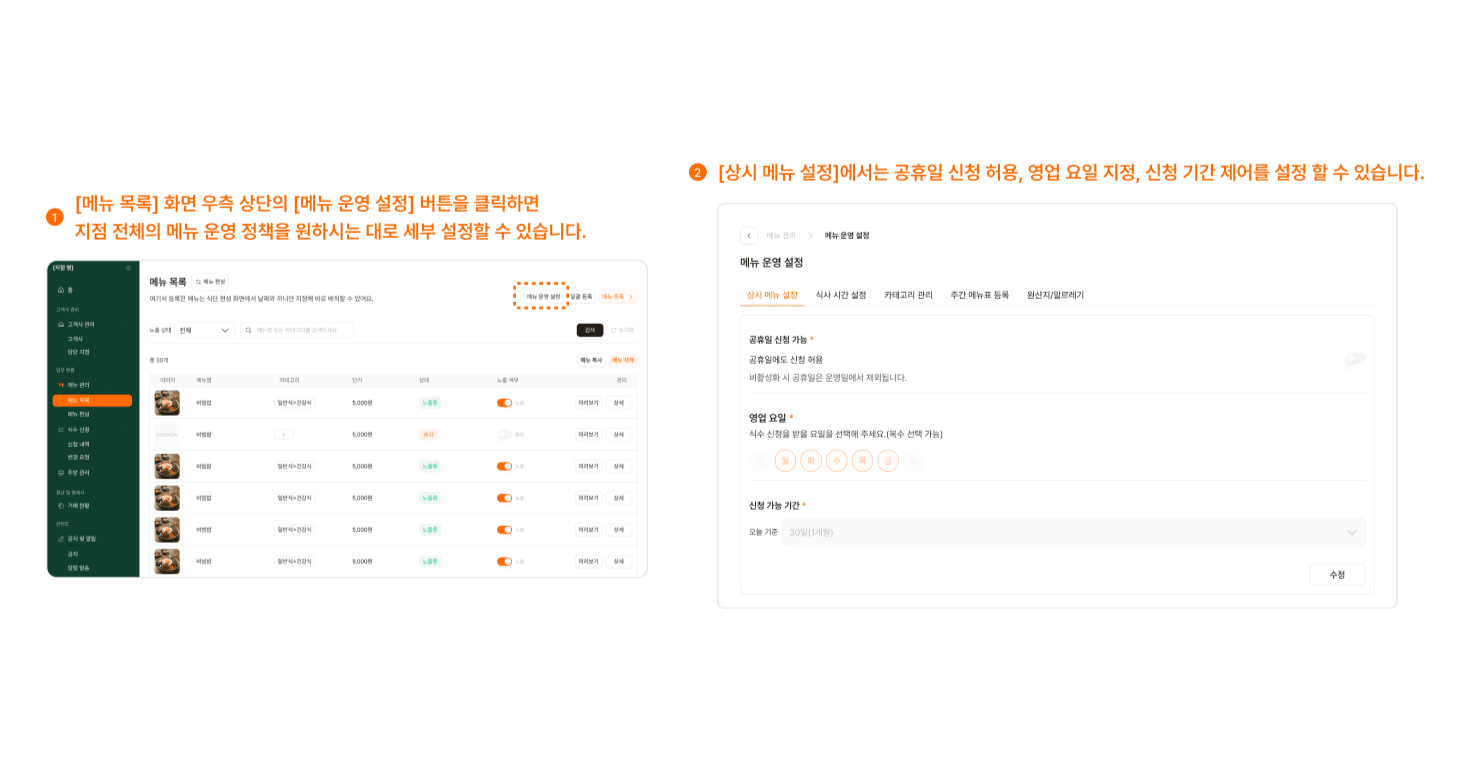
Task: Open 메뉴 등록 to add a menu
Action: click(x=617, y=297)
